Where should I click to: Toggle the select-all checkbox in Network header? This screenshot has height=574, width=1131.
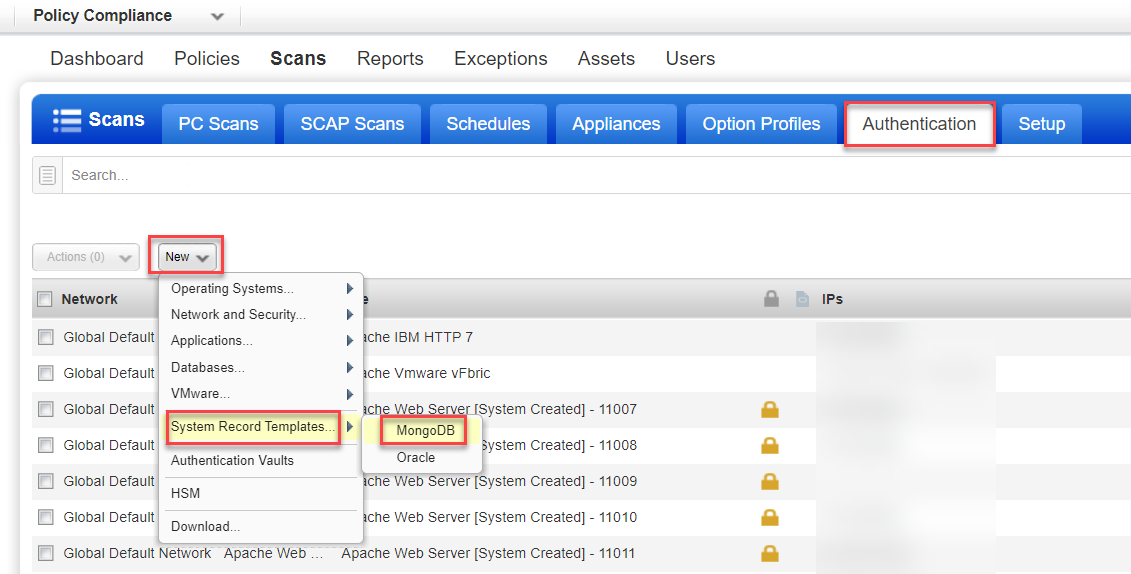click(x=45, y=299)
